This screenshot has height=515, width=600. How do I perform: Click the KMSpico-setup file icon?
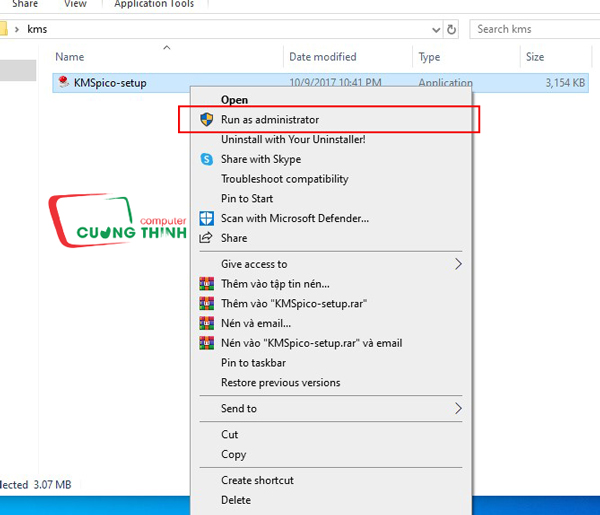coord(64,82)
